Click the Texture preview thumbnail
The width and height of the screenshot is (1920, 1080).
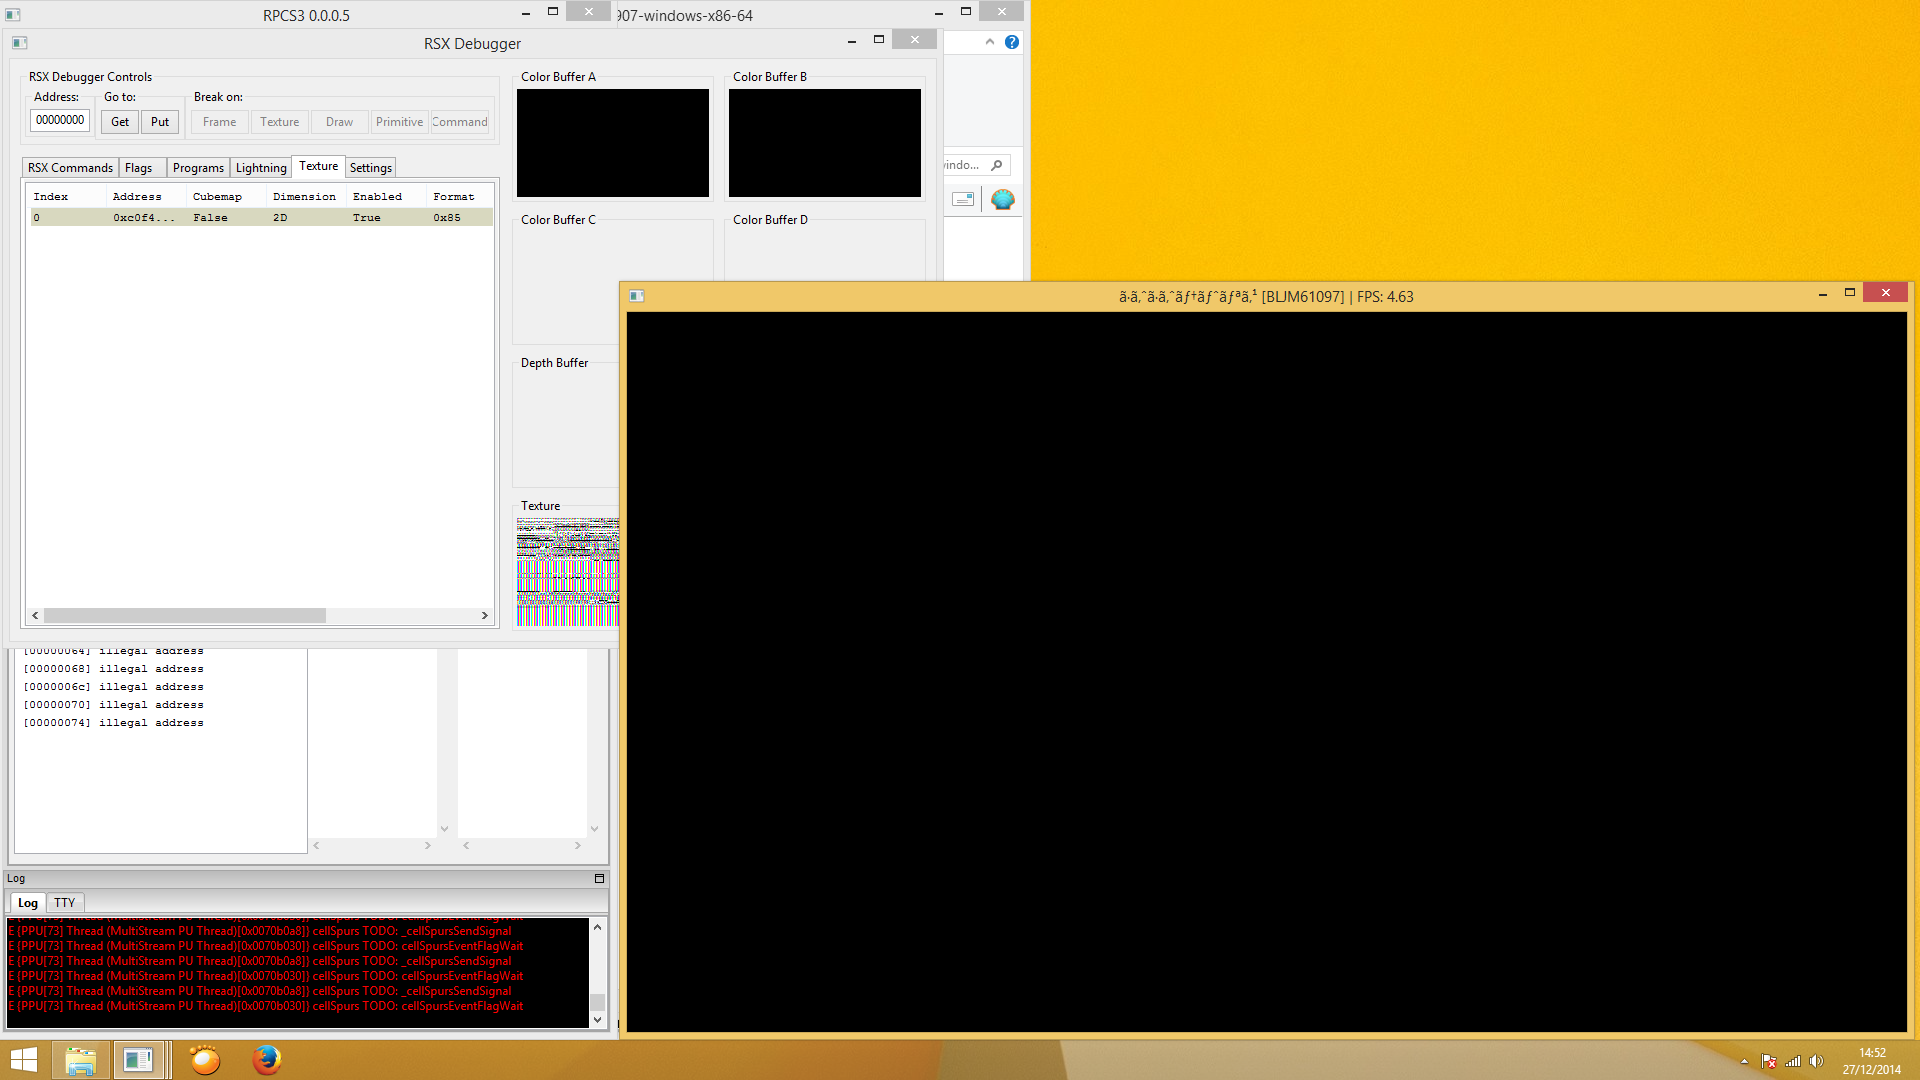pos(567,572)
